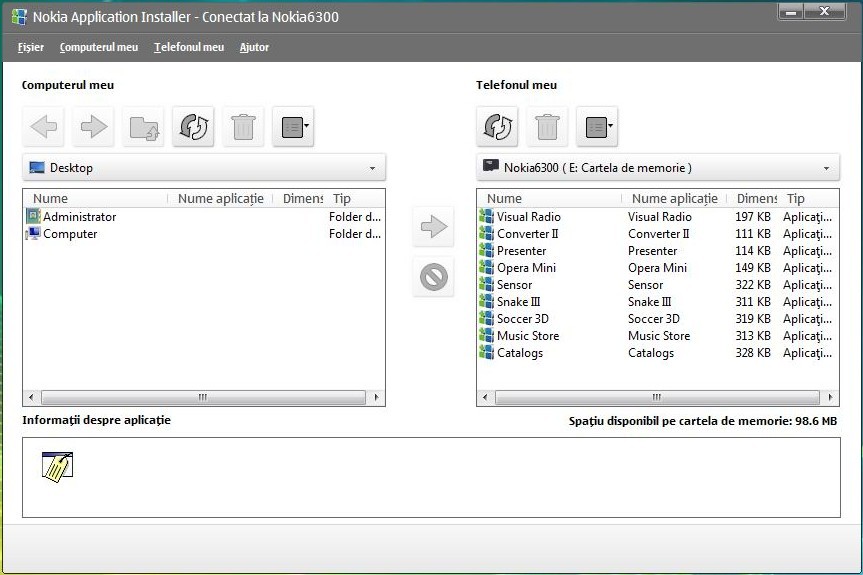
Task: Sort phone list by Dimensiune column
Action: click(x=757, y=199)
